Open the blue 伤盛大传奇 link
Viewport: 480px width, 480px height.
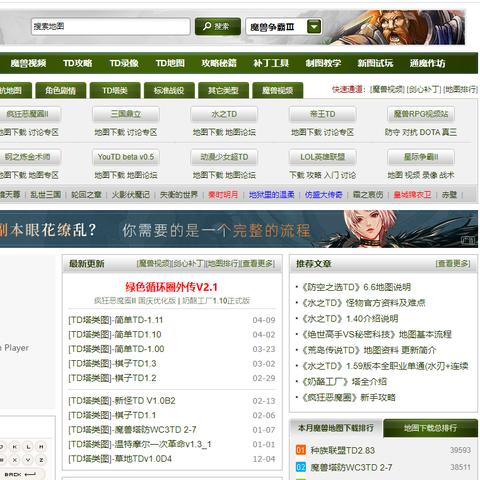[x=324, y=195]
